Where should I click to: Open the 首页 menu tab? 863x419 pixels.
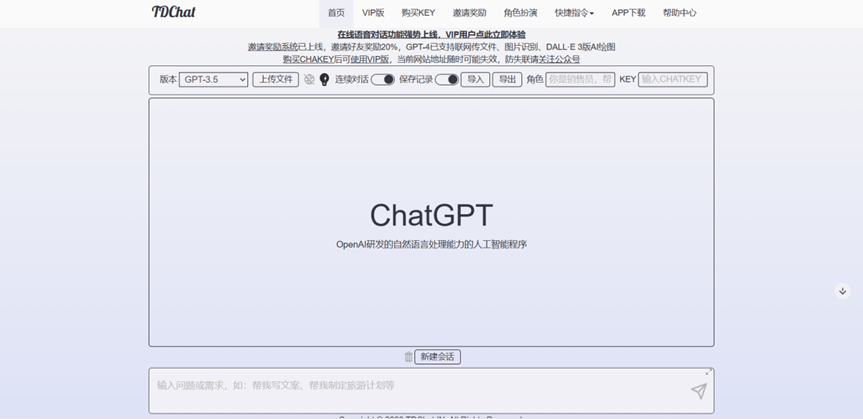(x=336, y=13)
